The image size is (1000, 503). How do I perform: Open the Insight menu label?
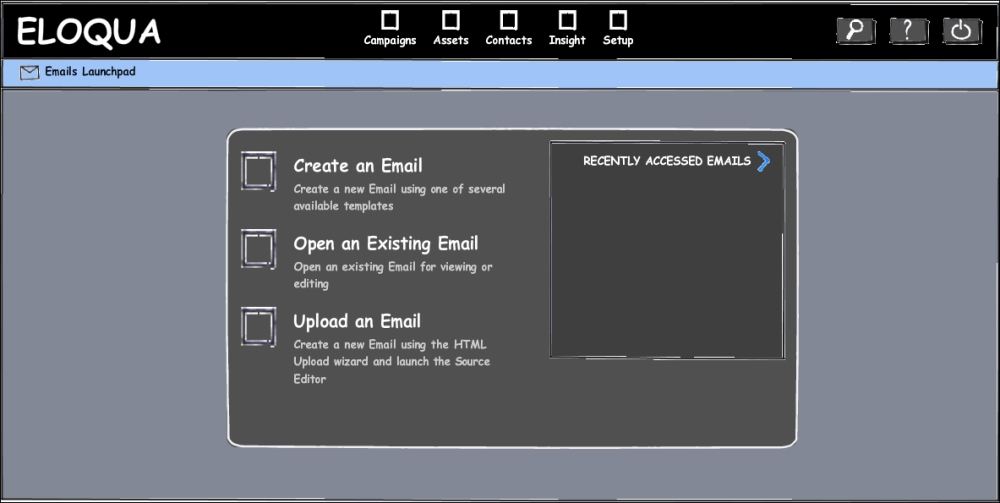(x=567, y=40)
